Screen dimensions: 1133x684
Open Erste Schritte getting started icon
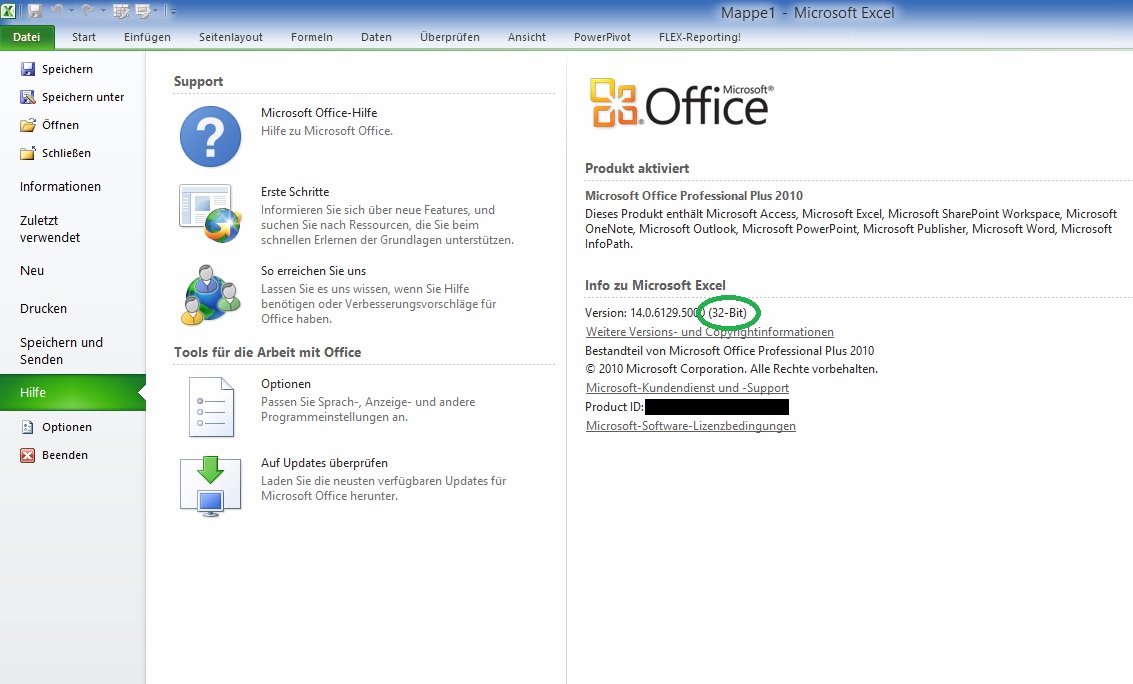(210, 213)
